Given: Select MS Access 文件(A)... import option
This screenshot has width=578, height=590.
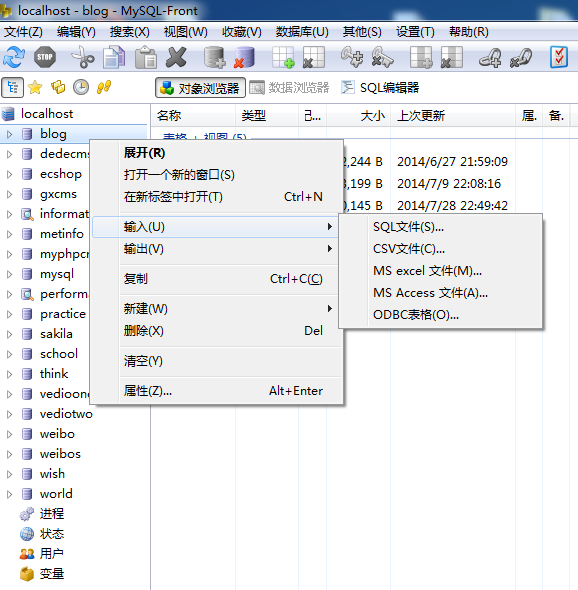Looking at the screenshot, I should [441, 293].
